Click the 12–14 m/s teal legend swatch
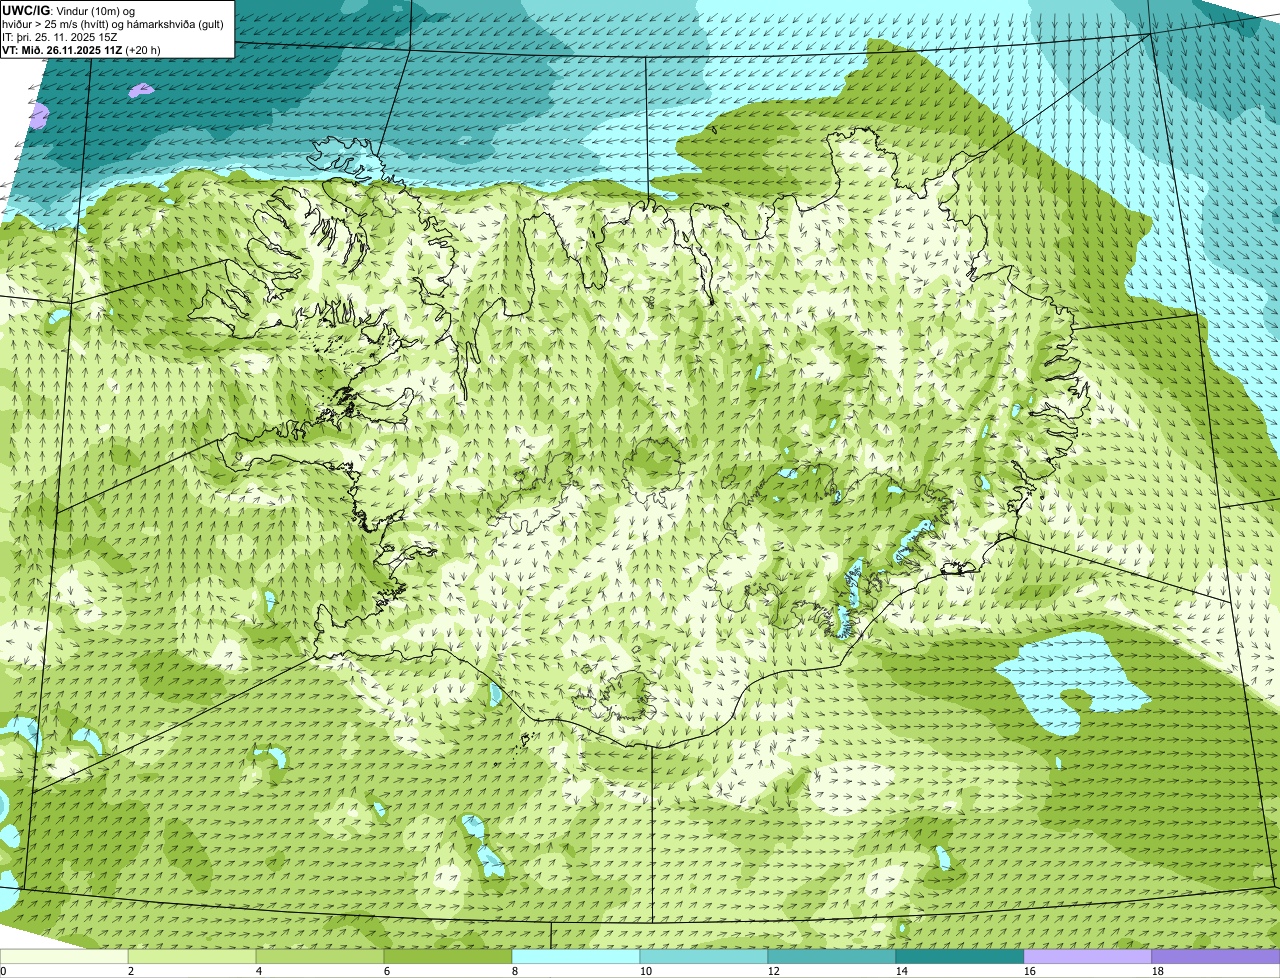Screen dimensions: 1280x978 [x=832, y=957]
